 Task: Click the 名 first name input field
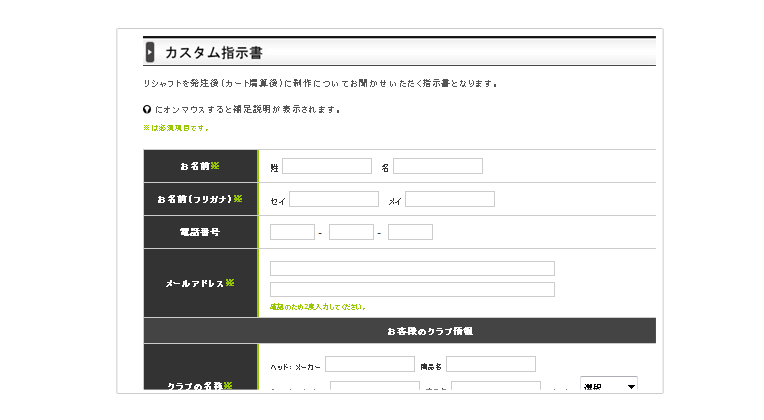pos(438,166)
